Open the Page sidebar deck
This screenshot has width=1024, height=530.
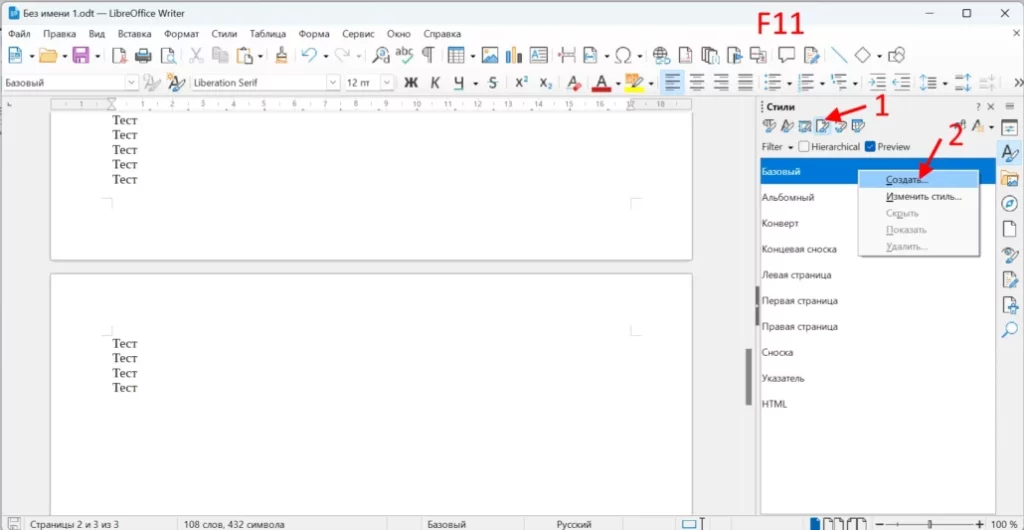[x=1010, y=229]
